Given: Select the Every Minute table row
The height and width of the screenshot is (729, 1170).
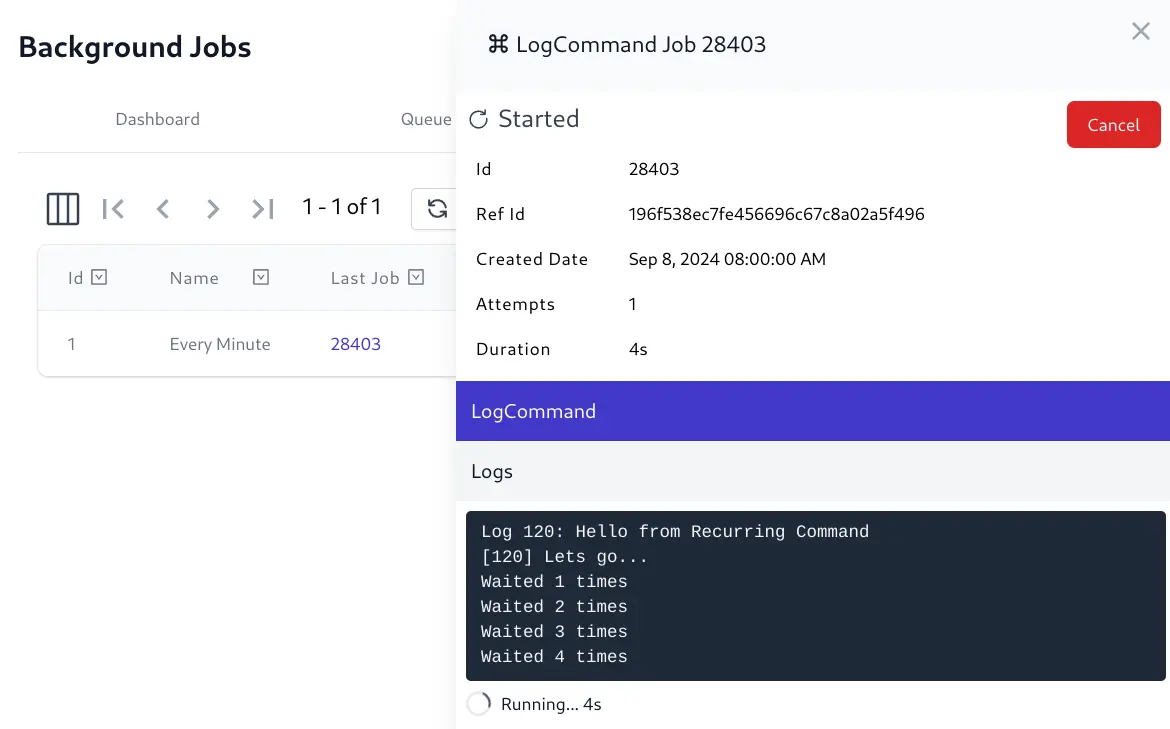Looking at the screenshot, I should pyautogui.click(x=247, y=344).
